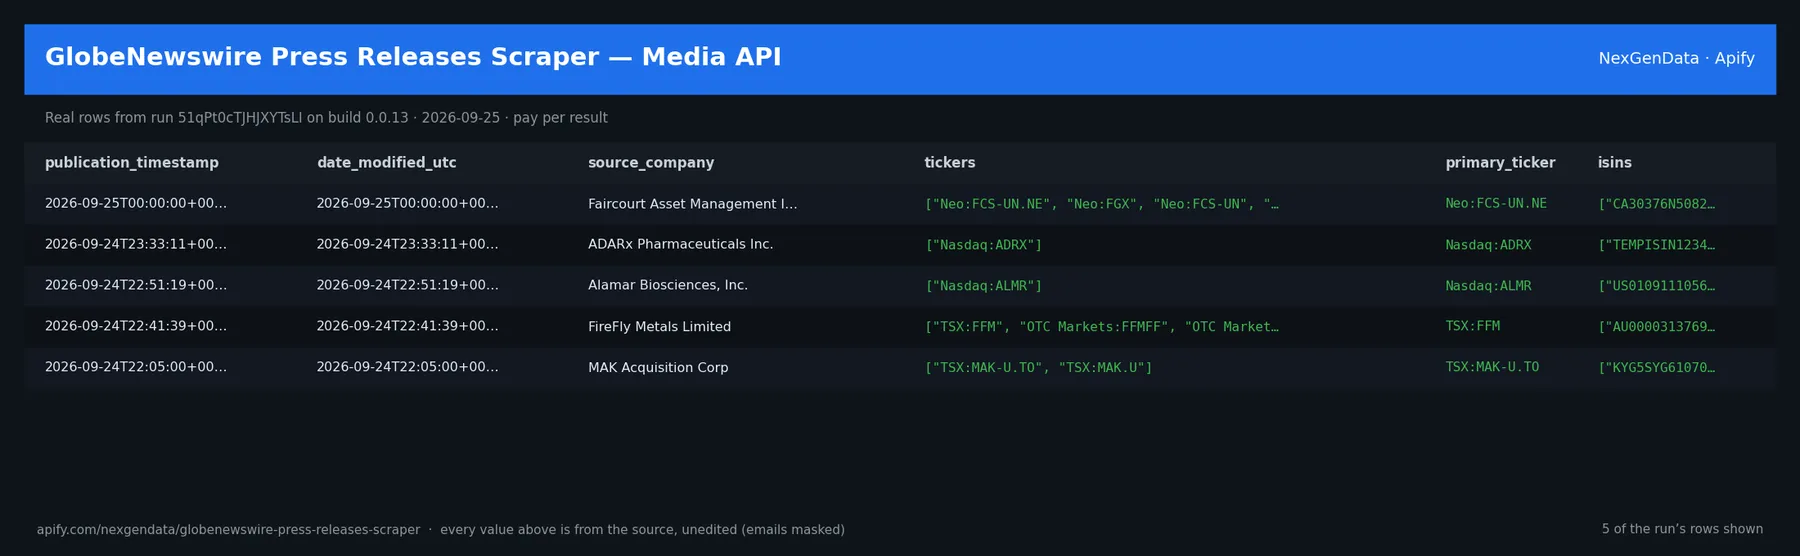Click isins cell US0109111056
Image resolution: width=1800 pixels, height=556 pixels.
point(1657,286)
